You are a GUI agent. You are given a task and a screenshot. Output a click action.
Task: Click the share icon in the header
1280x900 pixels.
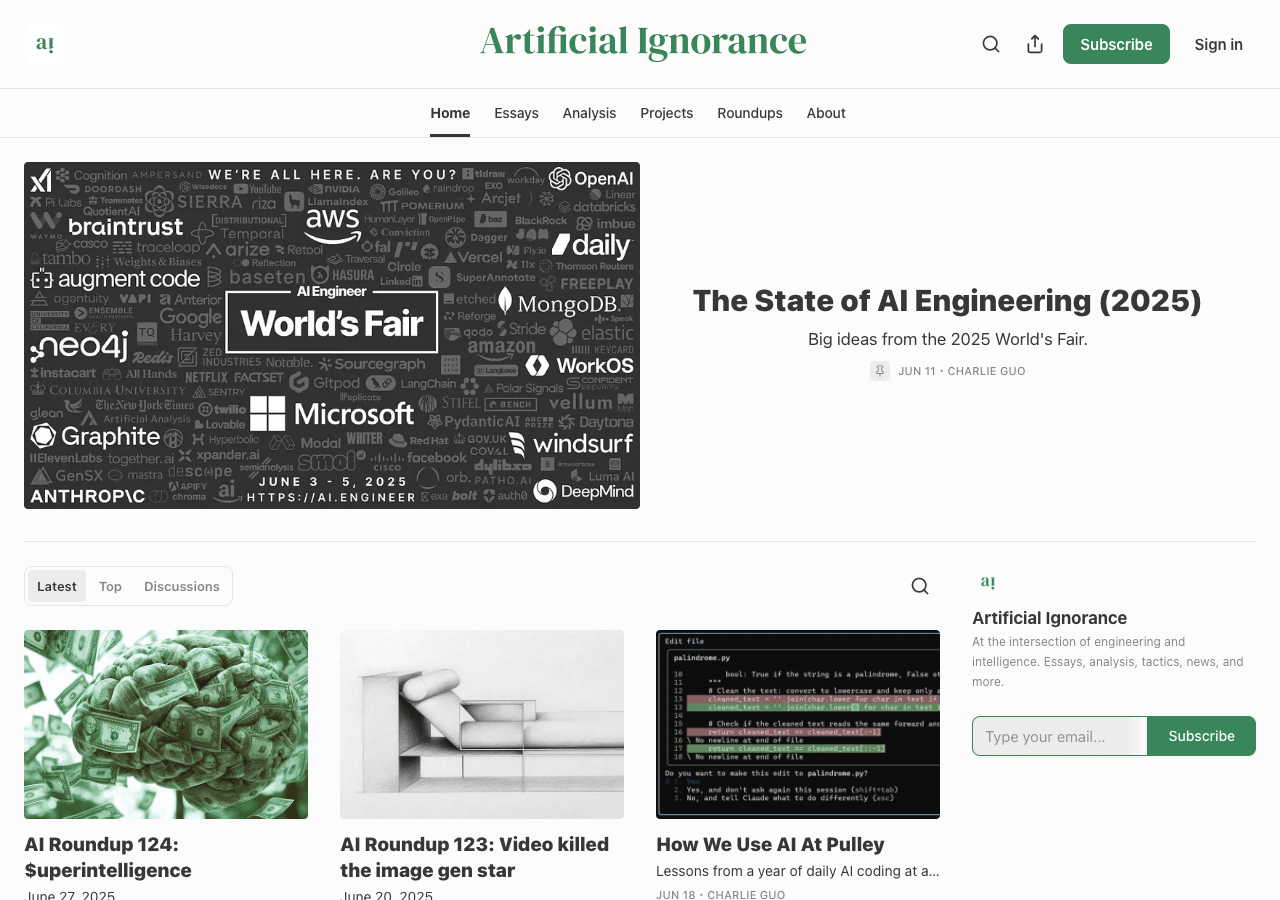pos(1035,44)
